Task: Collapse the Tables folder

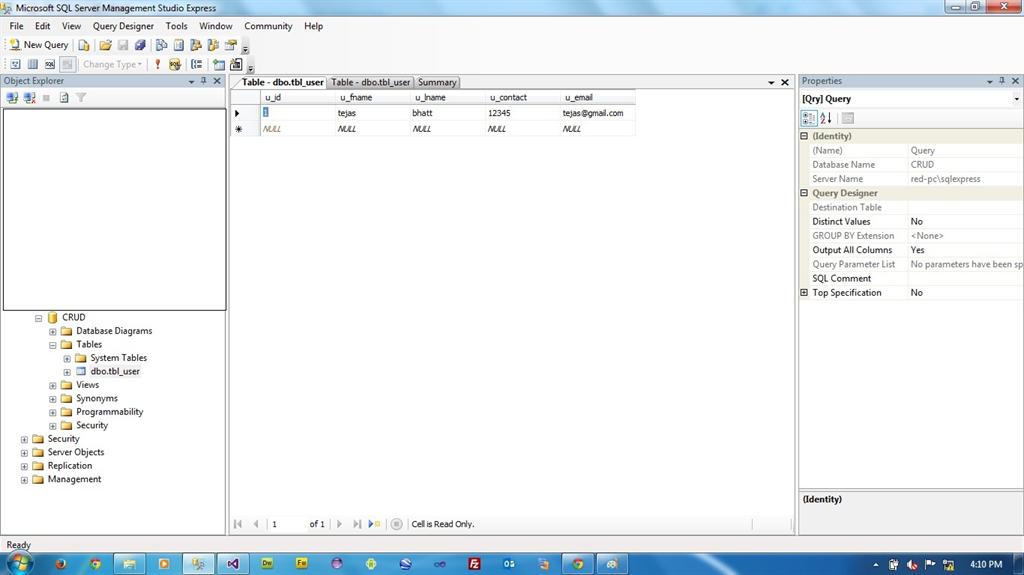Action: point(53,345)
